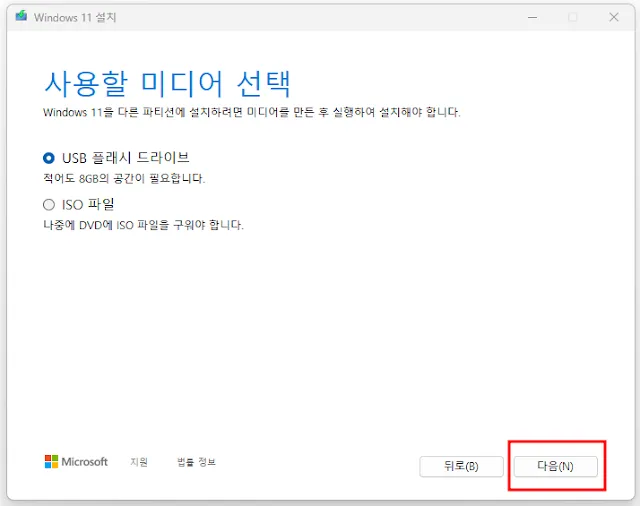Minimize the Windows 11 설치 window

tap(532, 17)
